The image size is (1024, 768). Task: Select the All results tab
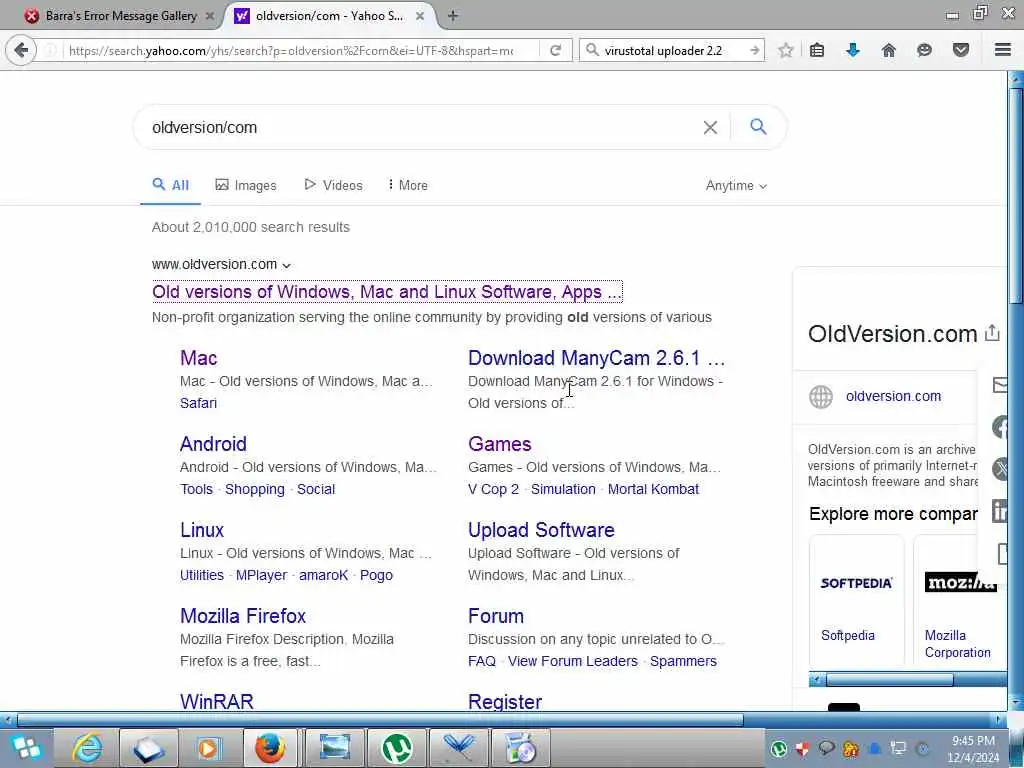[x=170, y=185]
